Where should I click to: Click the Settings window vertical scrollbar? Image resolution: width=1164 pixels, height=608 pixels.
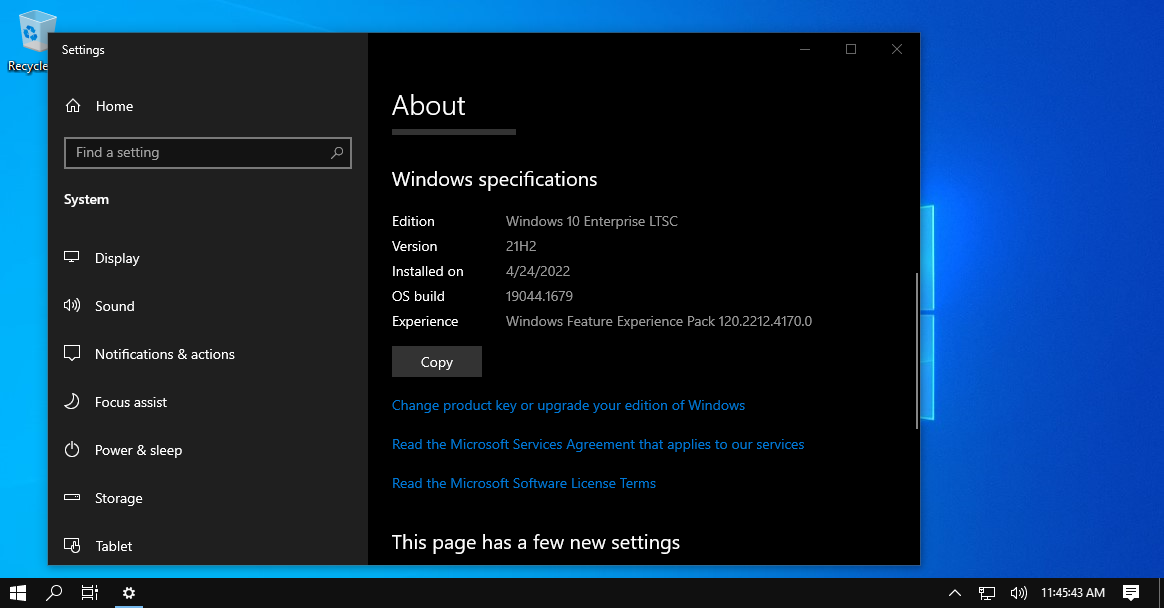[x=917, y=350]
